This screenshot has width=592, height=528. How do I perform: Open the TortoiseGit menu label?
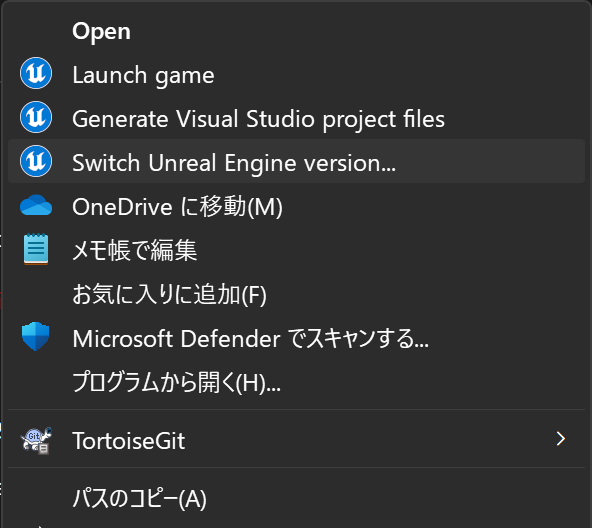[129, 441]
